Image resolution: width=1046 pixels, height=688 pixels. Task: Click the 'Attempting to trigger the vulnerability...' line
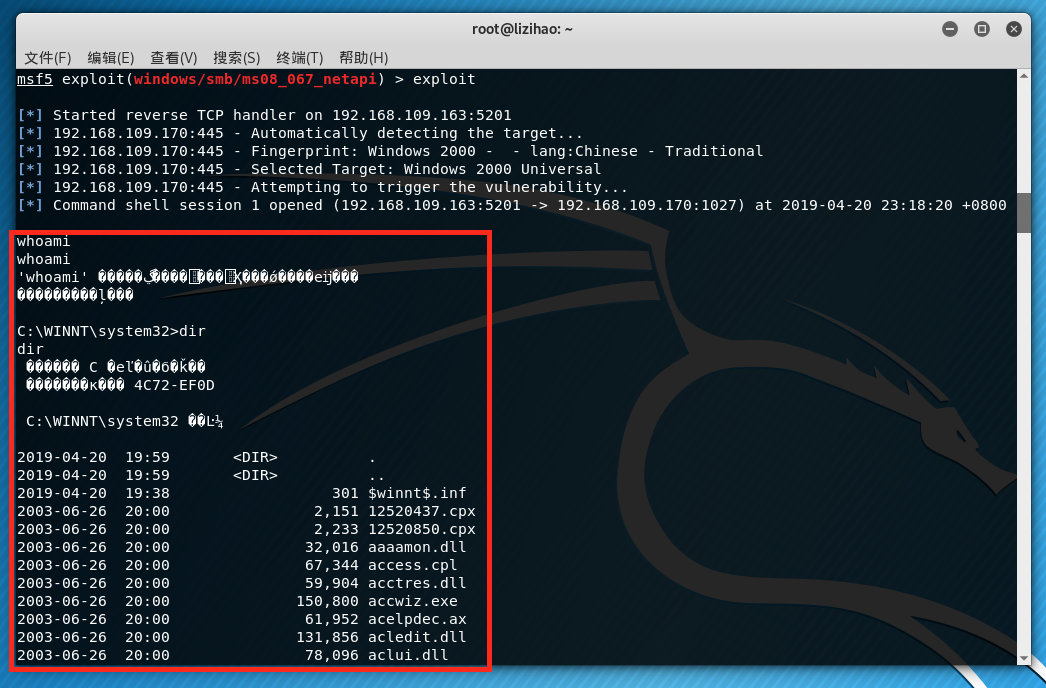tap(323, 188)
